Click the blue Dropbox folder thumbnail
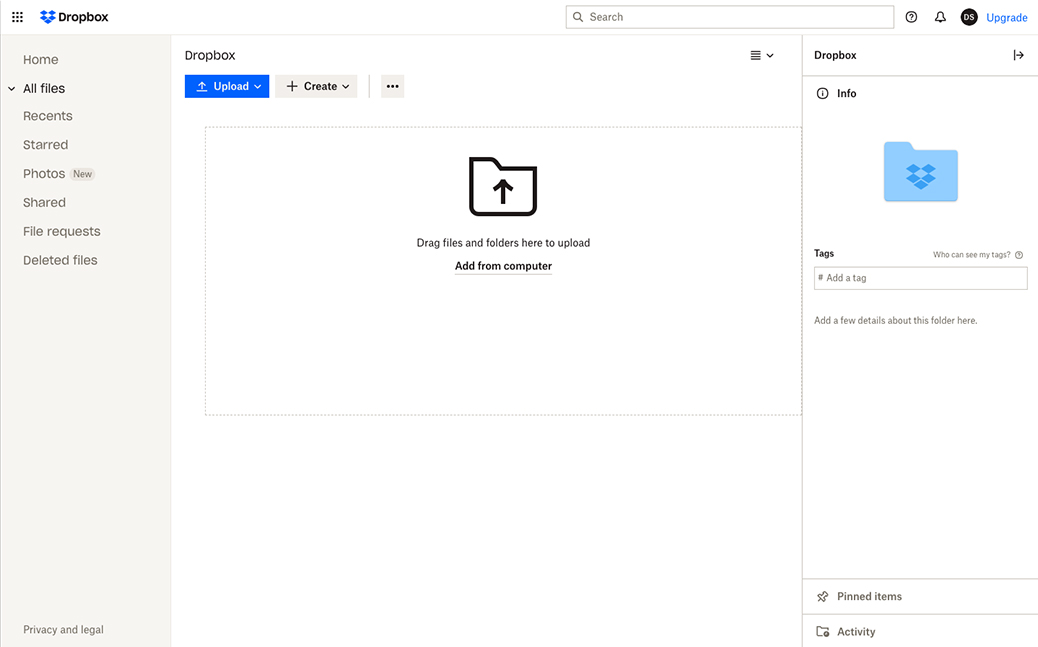Viewport: 1038px width, 647px height. click(920, 172)
